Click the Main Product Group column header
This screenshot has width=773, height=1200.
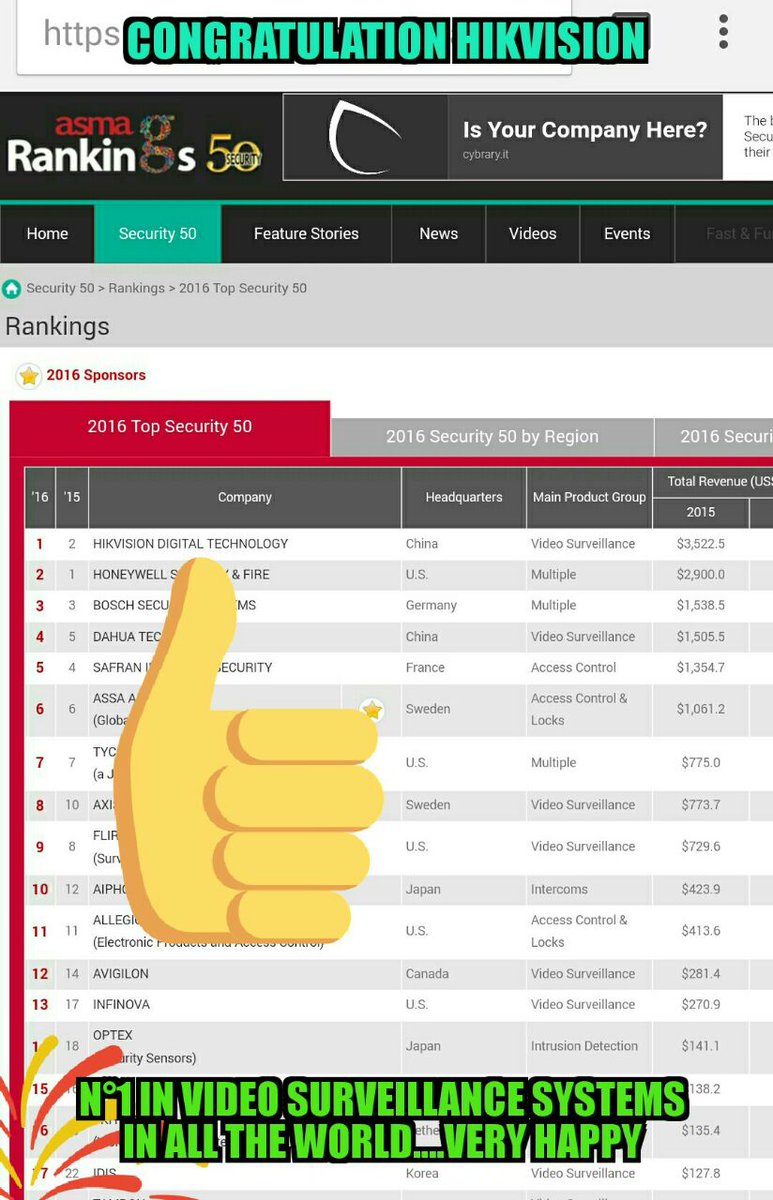pyautogui.click(x=589, y=497)
